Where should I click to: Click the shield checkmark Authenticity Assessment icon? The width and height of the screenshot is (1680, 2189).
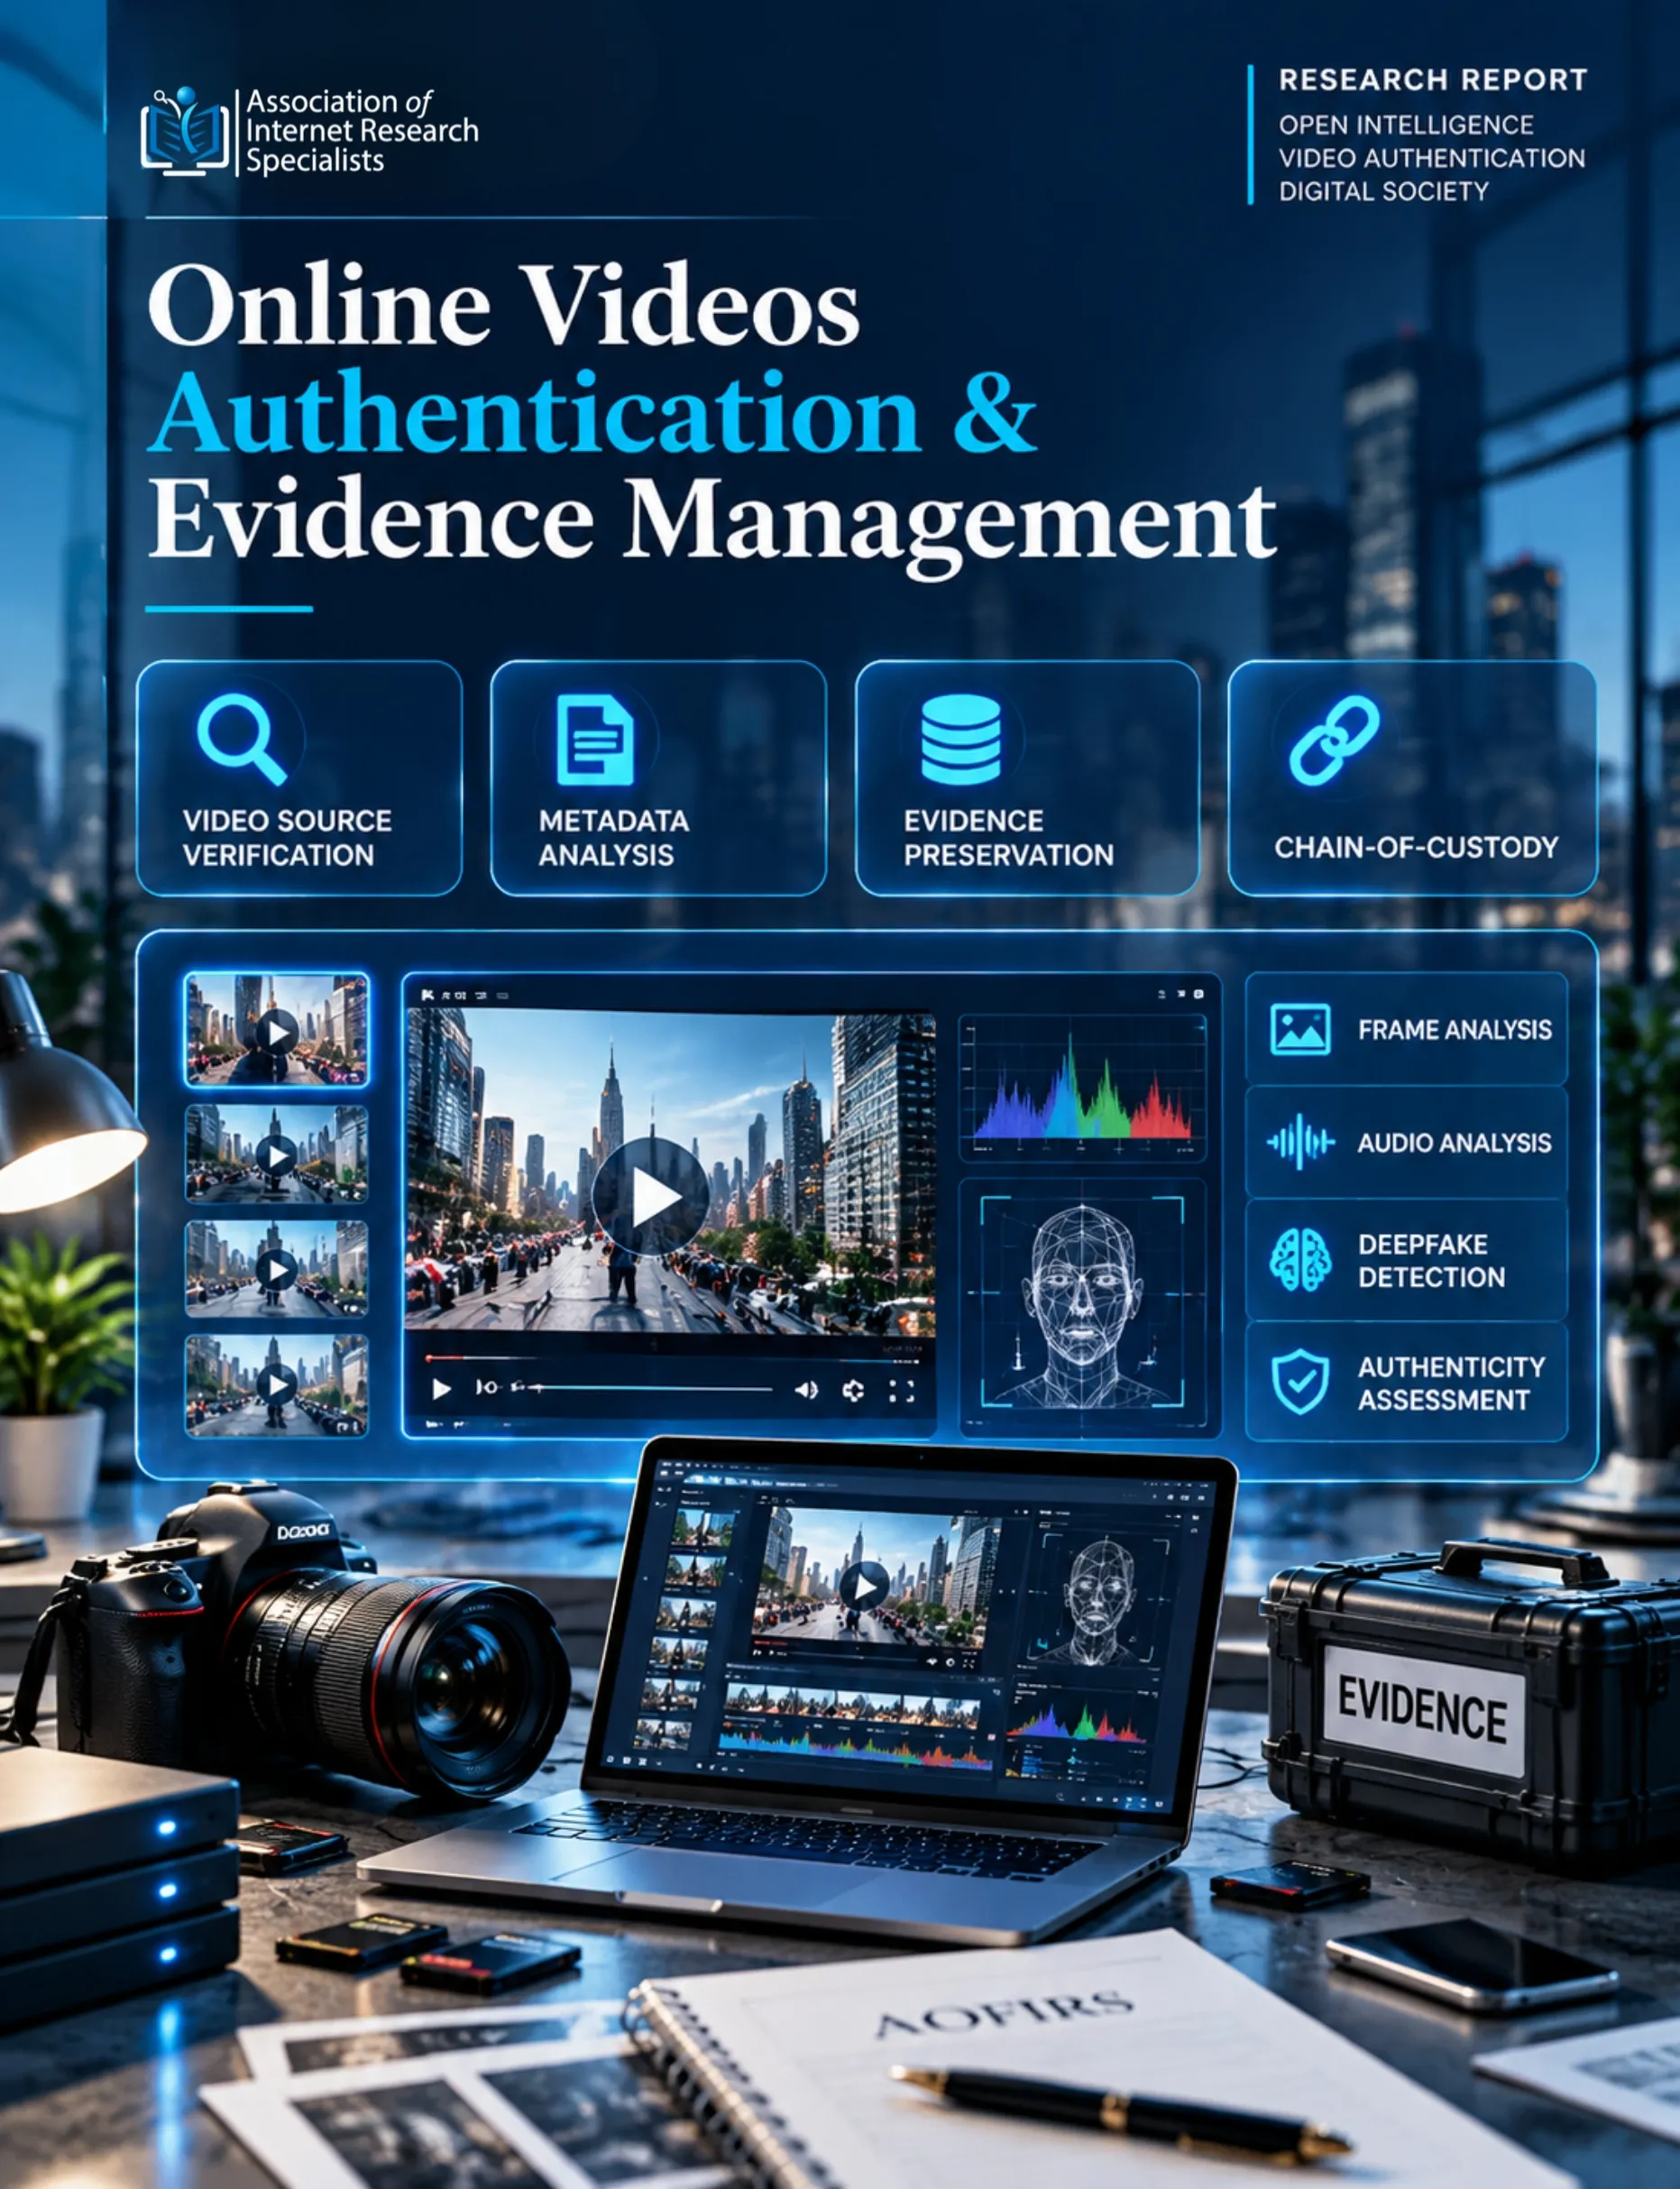coord(1300,1382)
